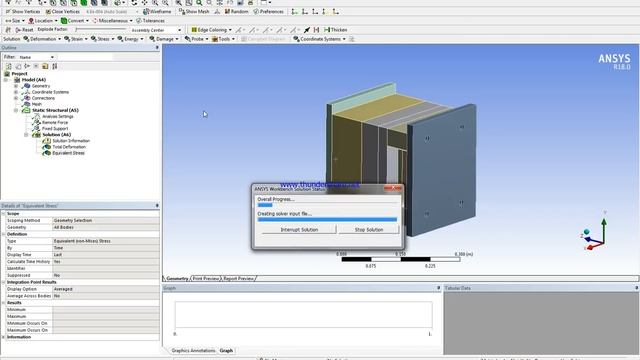Open the Coordinate Systems dropdown
The height and width of the screenshot is (360, 640).
pos(319,39)
